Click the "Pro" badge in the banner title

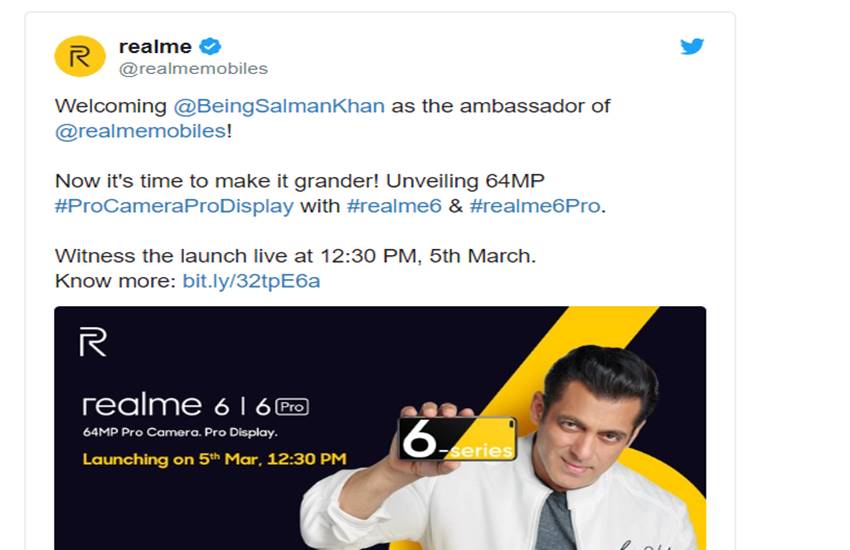pos(293,406)
